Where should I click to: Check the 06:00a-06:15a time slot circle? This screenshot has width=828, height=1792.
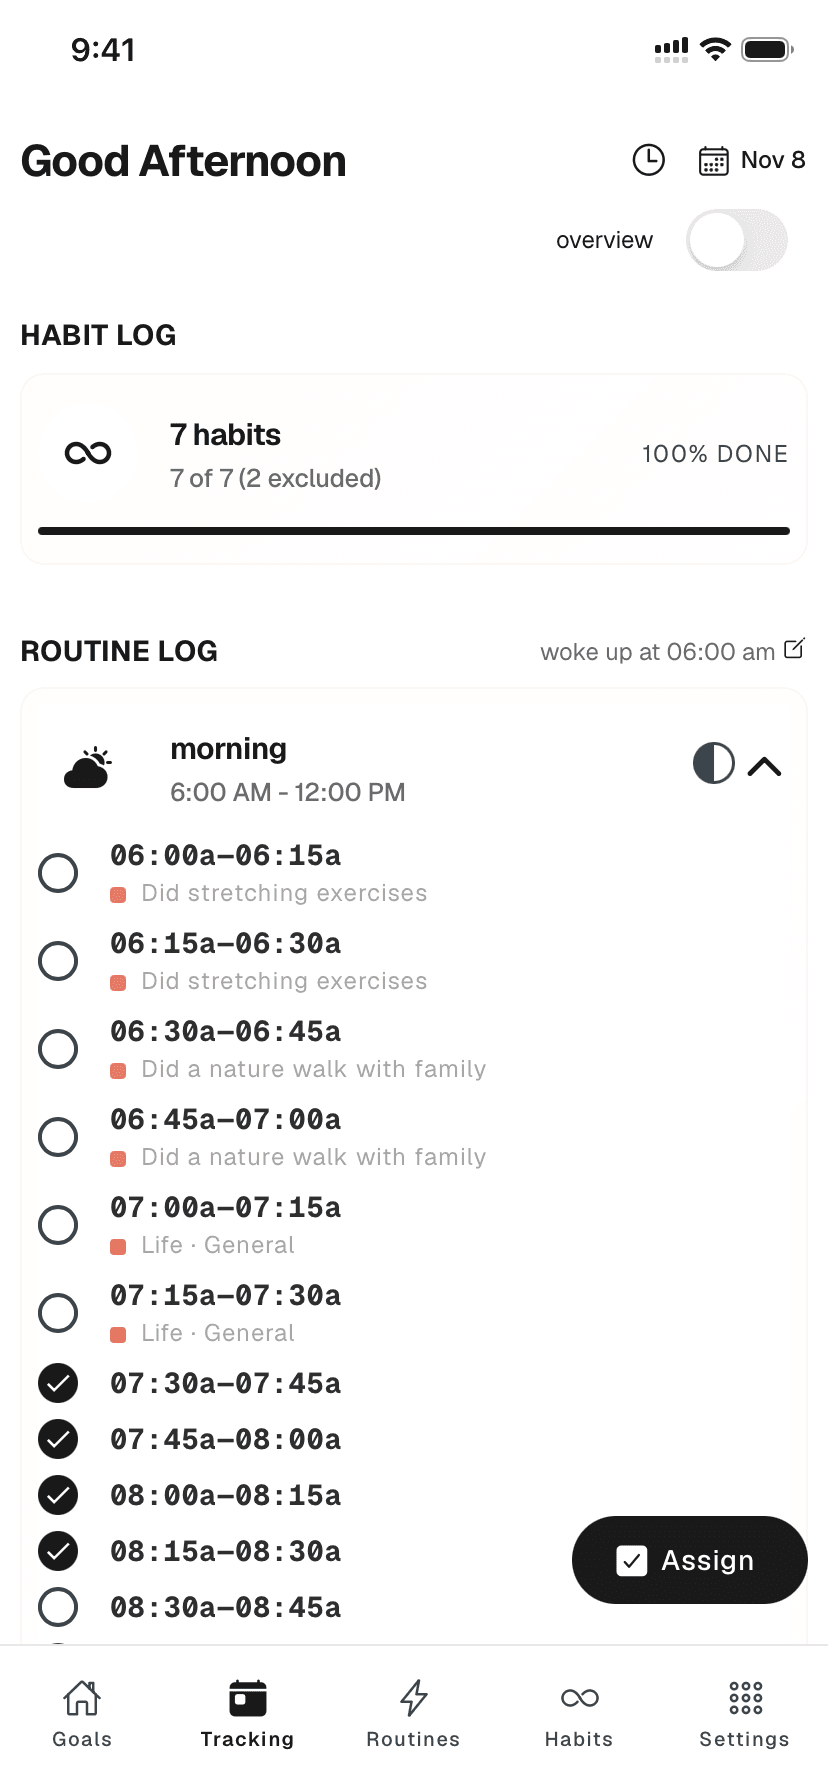[x=58, y=873]
